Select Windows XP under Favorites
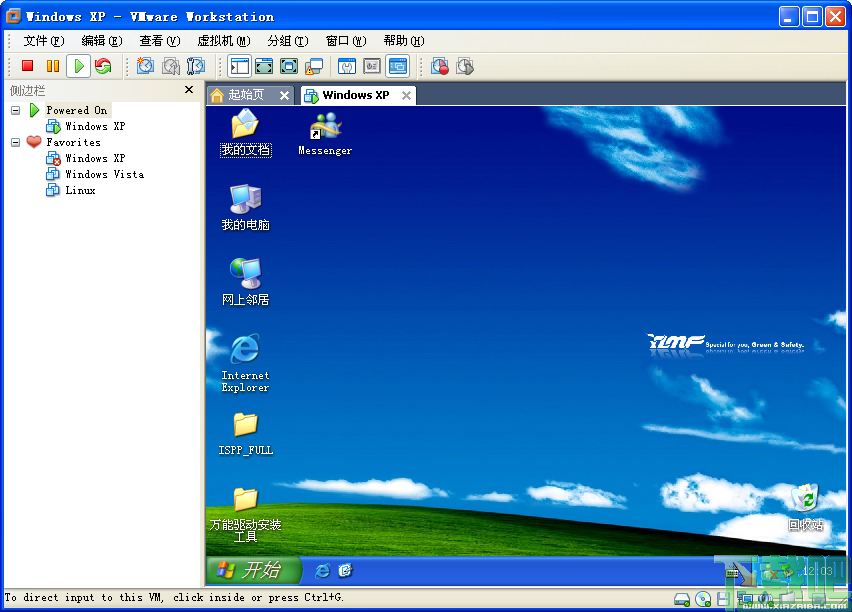 click(95, 158)
